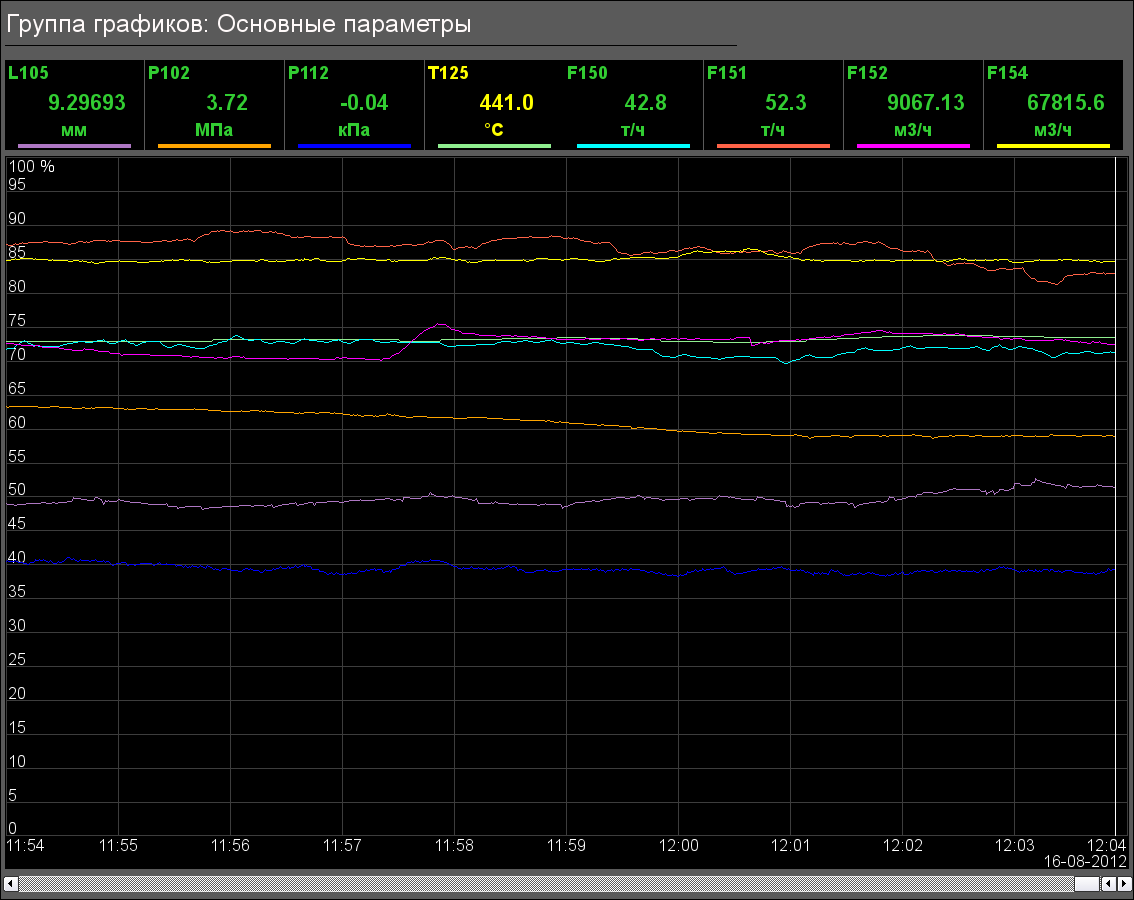The height and width of the screenshot is (900, 1134).
Task: Click the orange color bar under P102
Action: [x=214, y=146]
